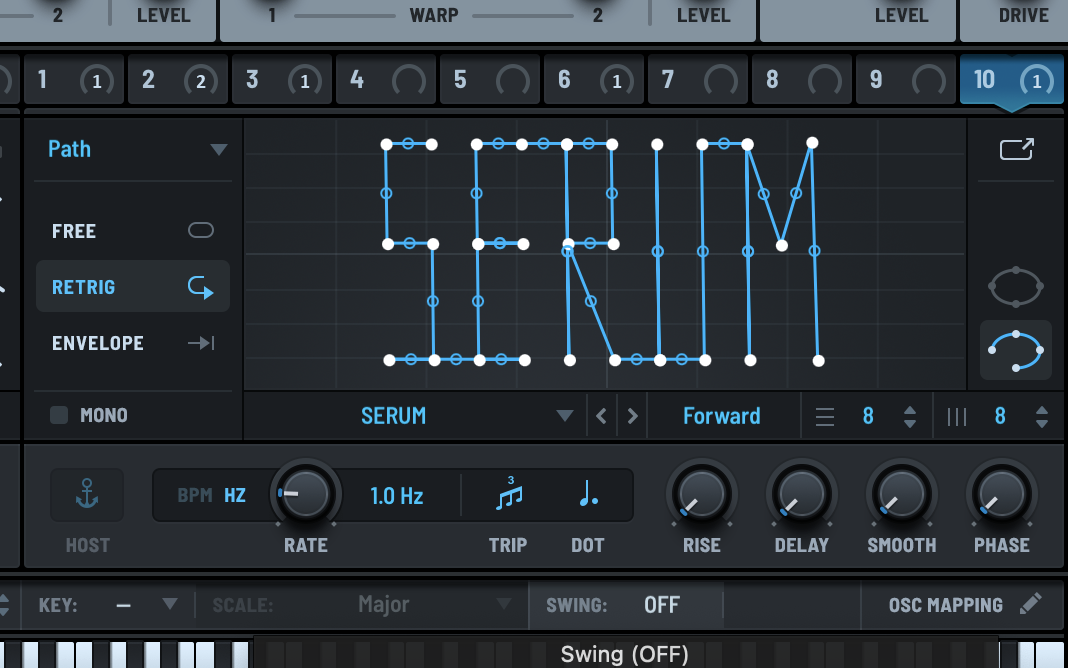
Task: Select LFO tab 8
Action: click(802, 80)
